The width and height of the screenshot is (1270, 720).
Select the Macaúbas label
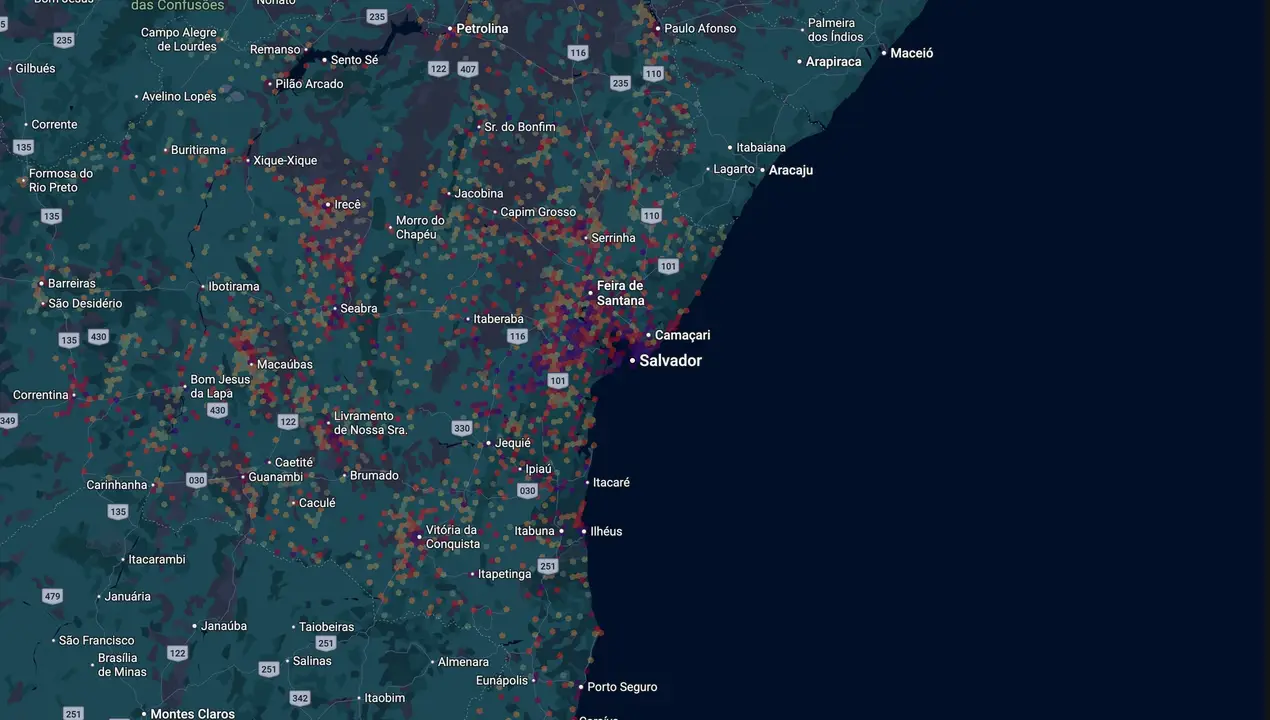285,365
